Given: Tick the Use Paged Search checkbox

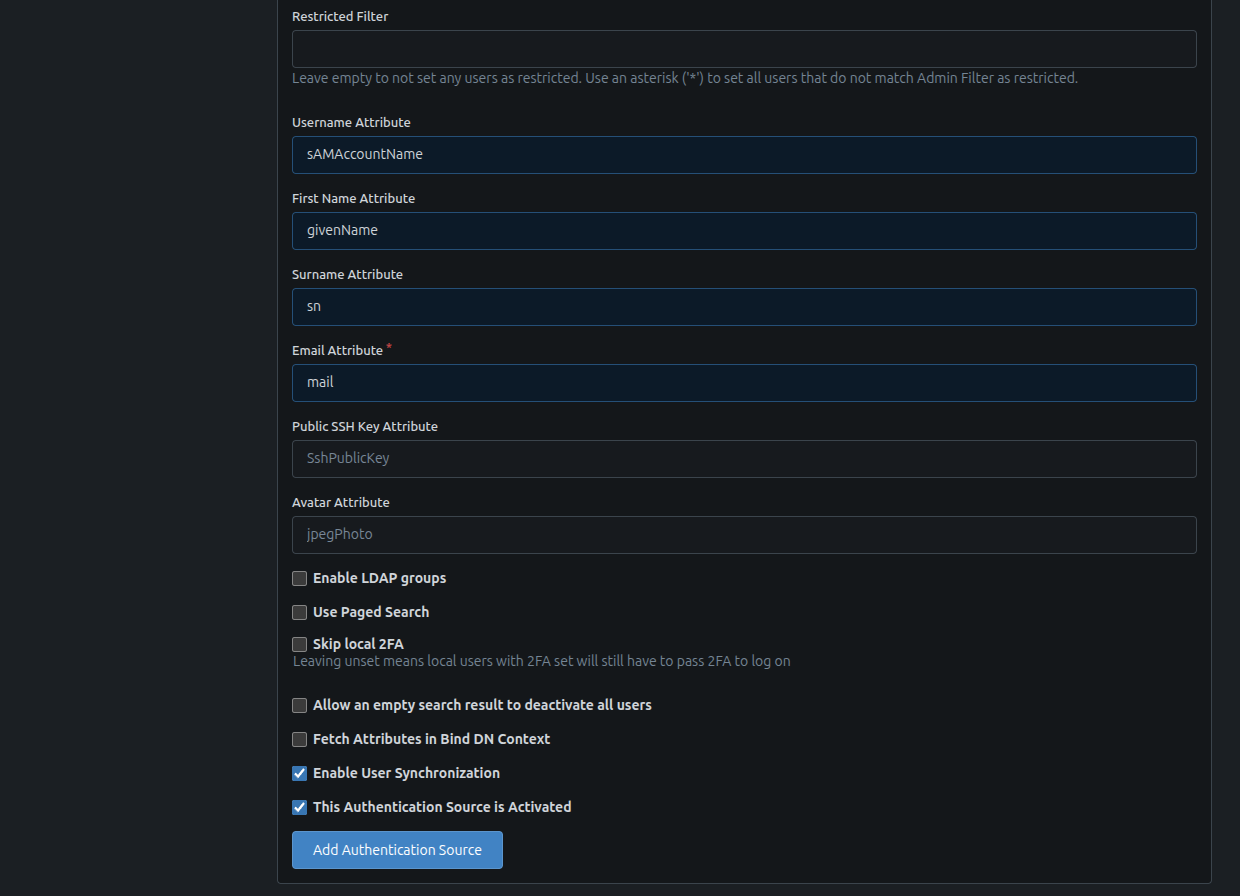Looking at the screenshot, I should pyautogui.click(x=299, y=612).
